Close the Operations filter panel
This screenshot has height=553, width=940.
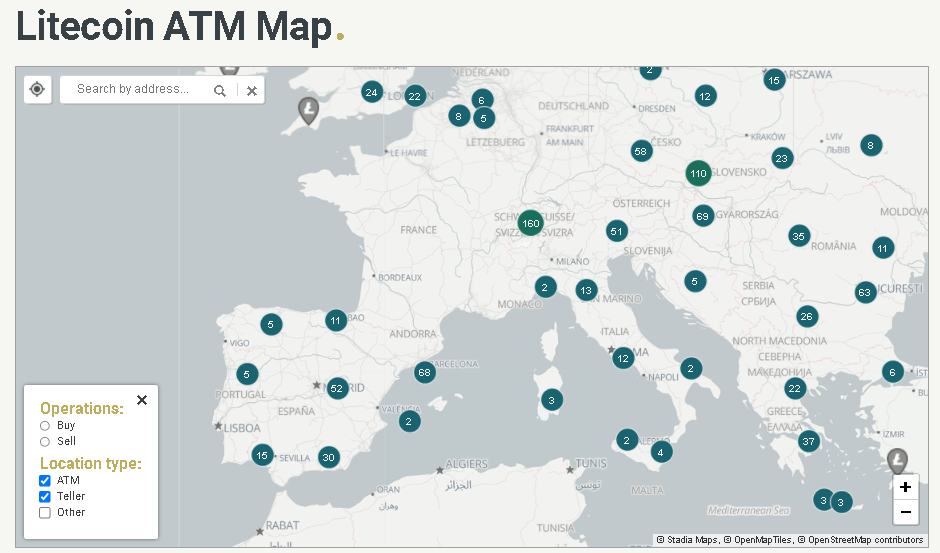142,400
